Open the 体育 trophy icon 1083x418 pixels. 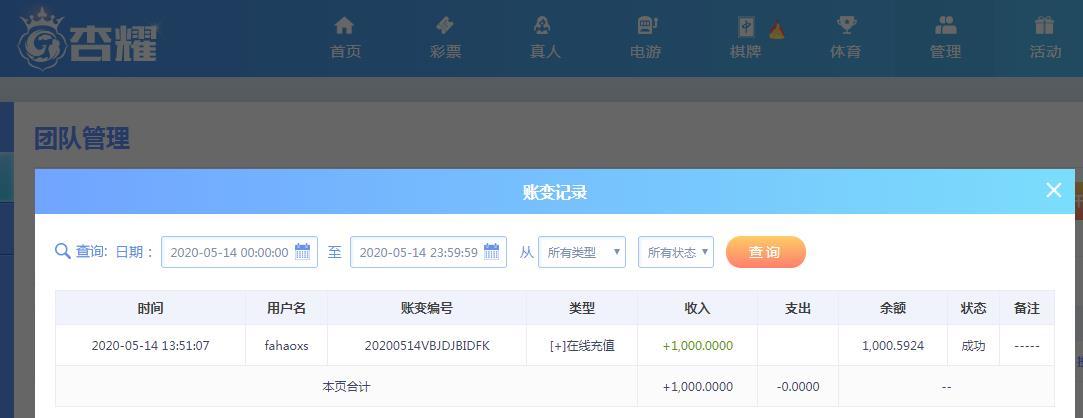pyautogui.click(x=845, y=26)
